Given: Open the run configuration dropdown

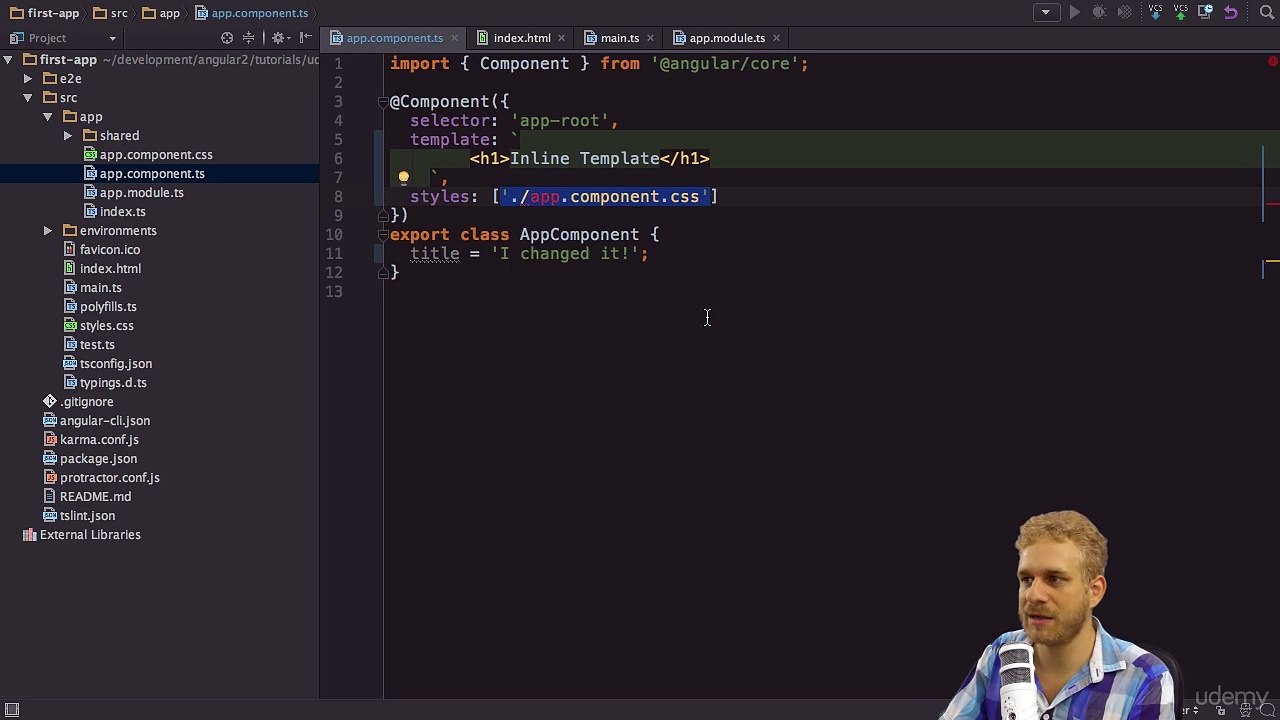Looking at the screenshot, I should [x=1046, y=12].
